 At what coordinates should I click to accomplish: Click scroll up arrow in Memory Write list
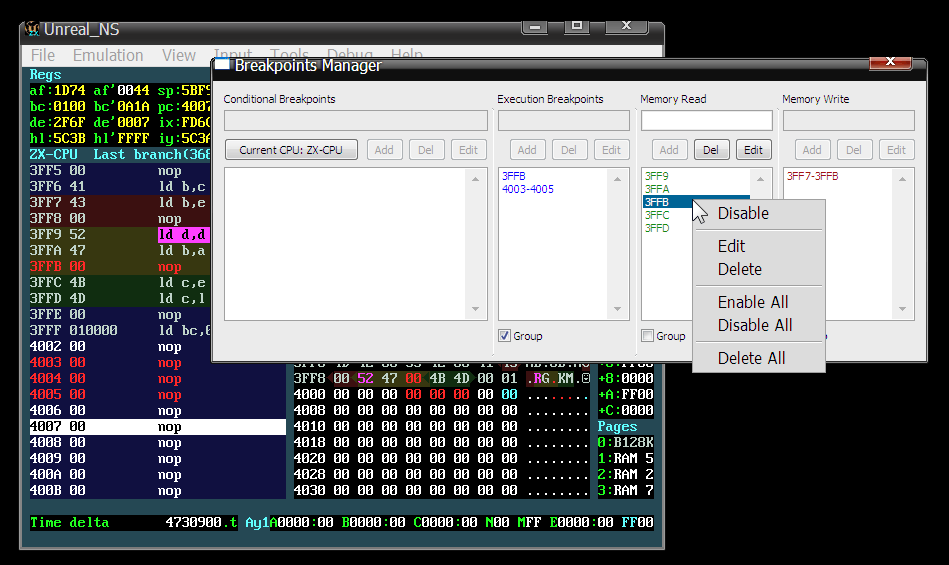(x=902, y=179)
